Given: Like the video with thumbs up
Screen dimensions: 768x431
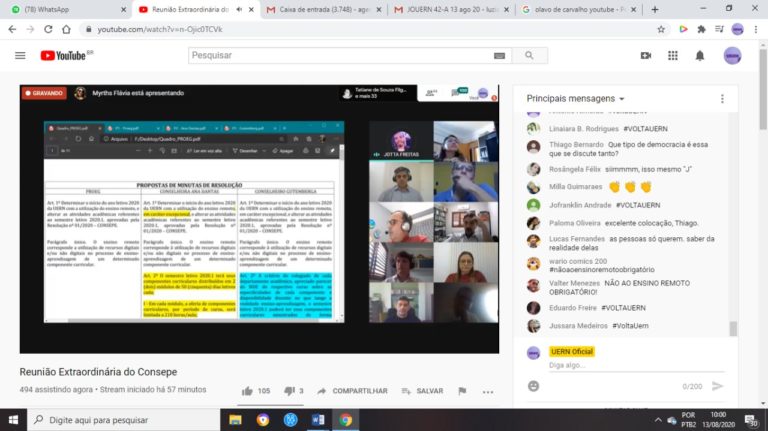Looking at the screenshot, I should [247, 391].
